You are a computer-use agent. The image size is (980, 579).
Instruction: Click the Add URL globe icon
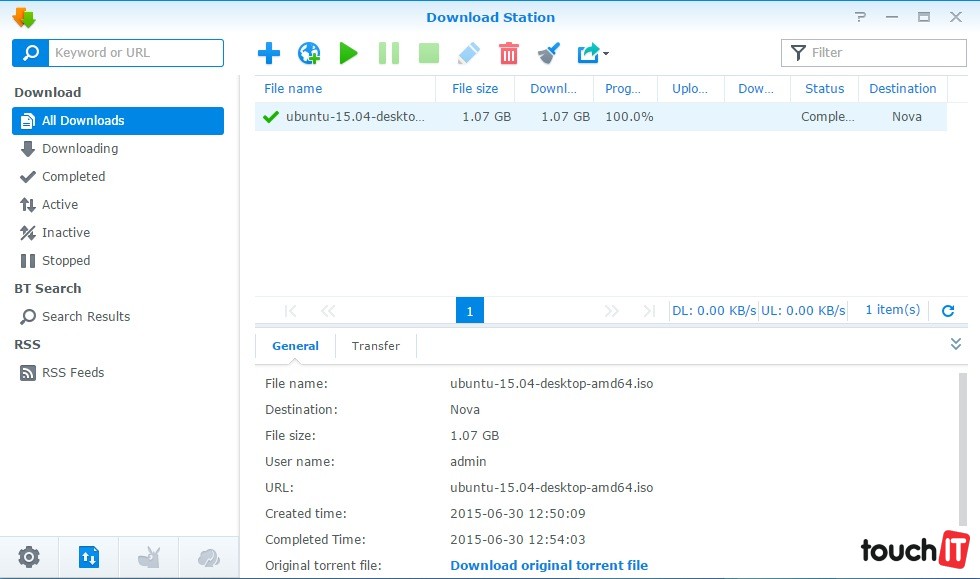pyautogui.click(x=309, y=53)
